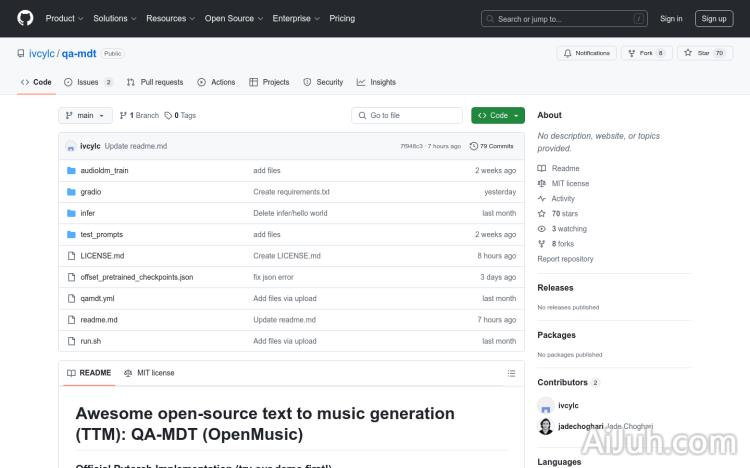Click the 'Create LICENSE.md' commit message
The height and width of the screenshot is (468, 750).
287,256
